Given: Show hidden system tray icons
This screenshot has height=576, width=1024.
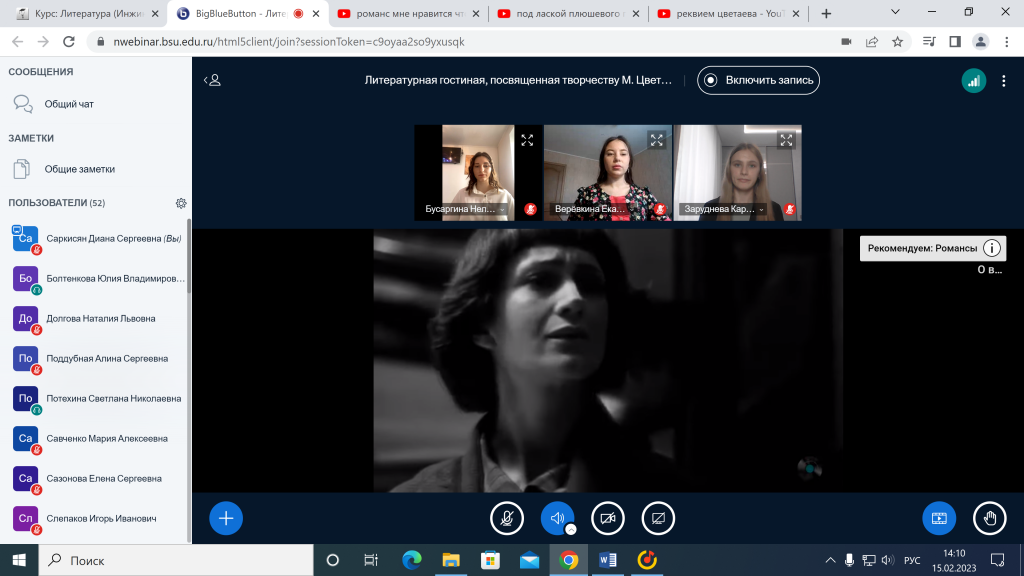Looking at the screenshot, I should (x=830, y=560).
